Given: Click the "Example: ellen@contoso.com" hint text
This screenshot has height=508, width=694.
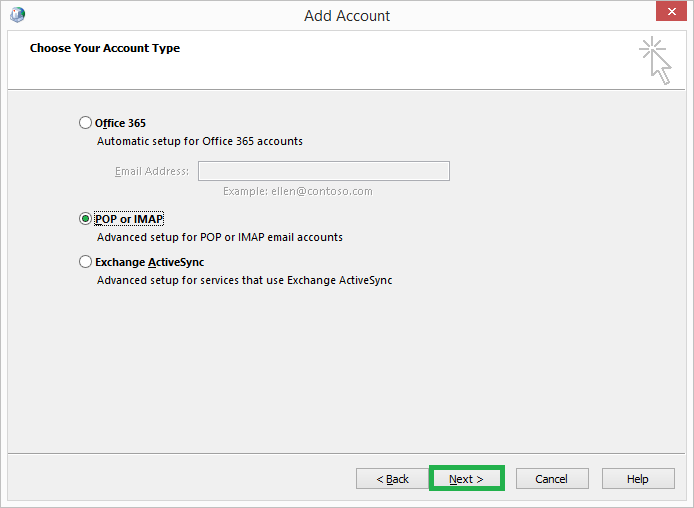Looking at the screenshot, I should click(298, 191).
